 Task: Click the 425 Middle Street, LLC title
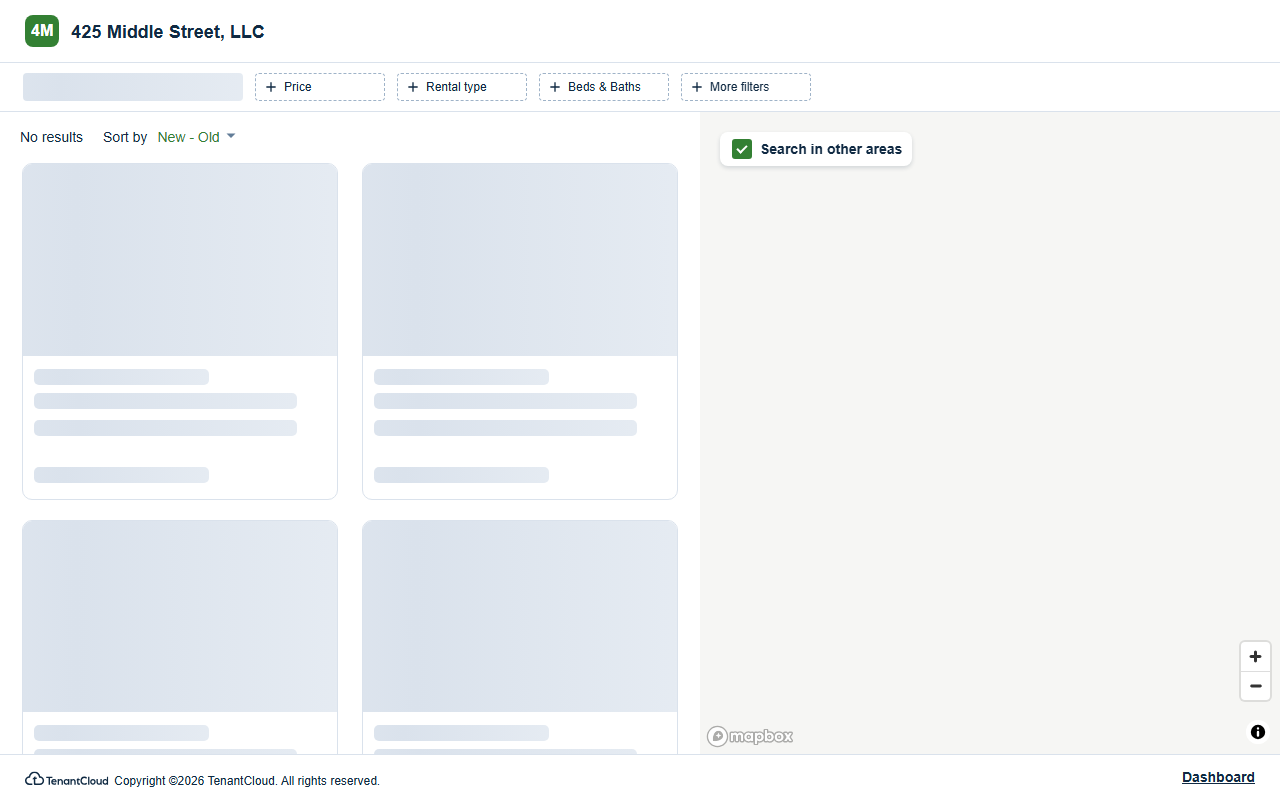(x=168, y=32)
